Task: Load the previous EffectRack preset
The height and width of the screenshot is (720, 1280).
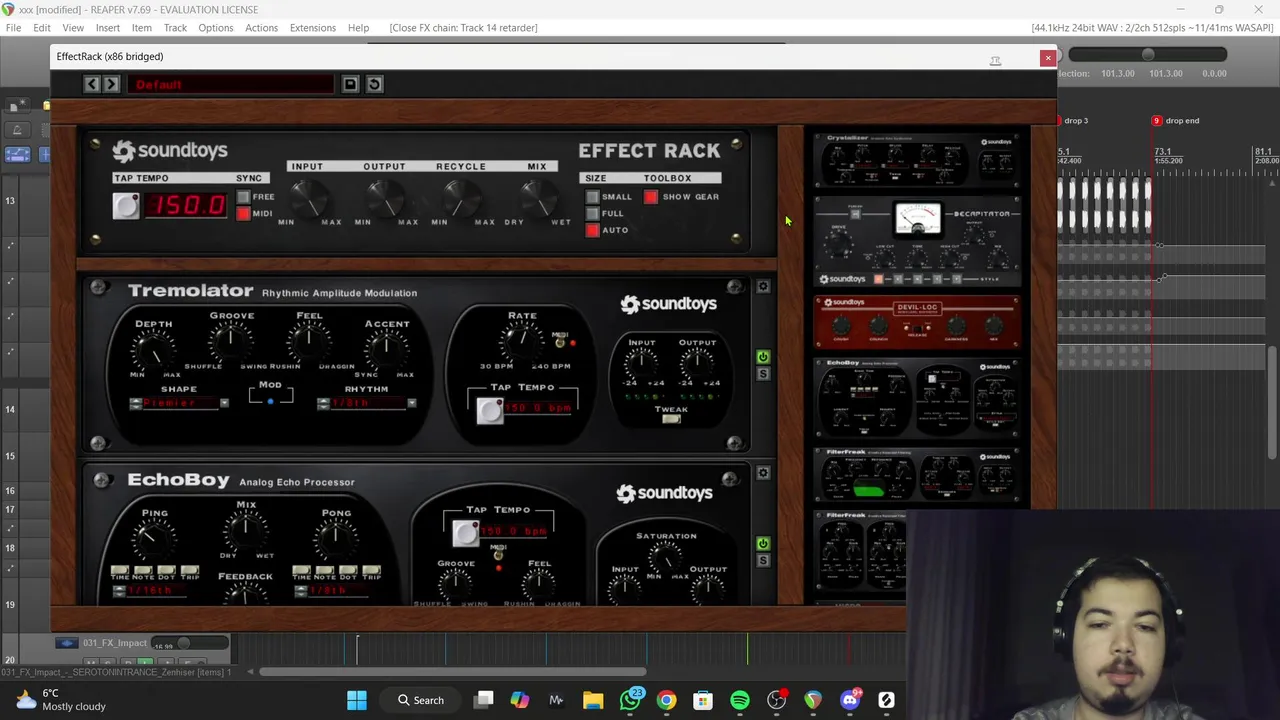Action: (92, 85)
